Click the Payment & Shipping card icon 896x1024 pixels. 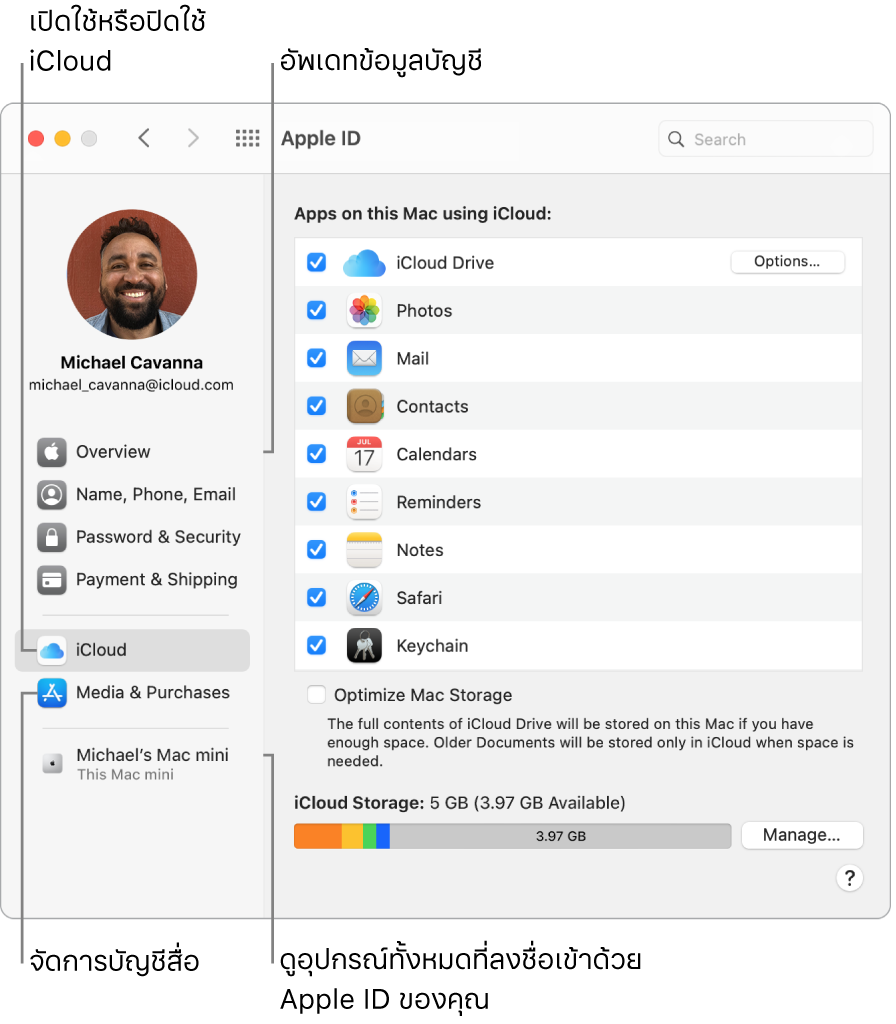click(x=52, y=579)
